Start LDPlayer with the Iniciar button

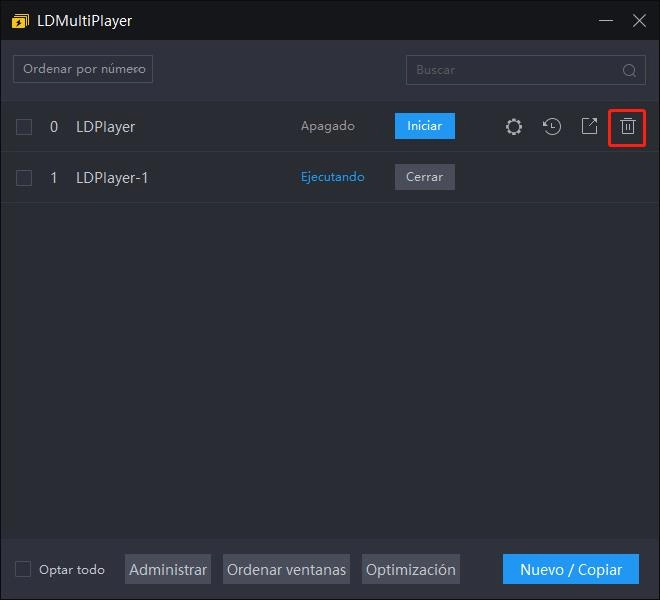point(425,126)
